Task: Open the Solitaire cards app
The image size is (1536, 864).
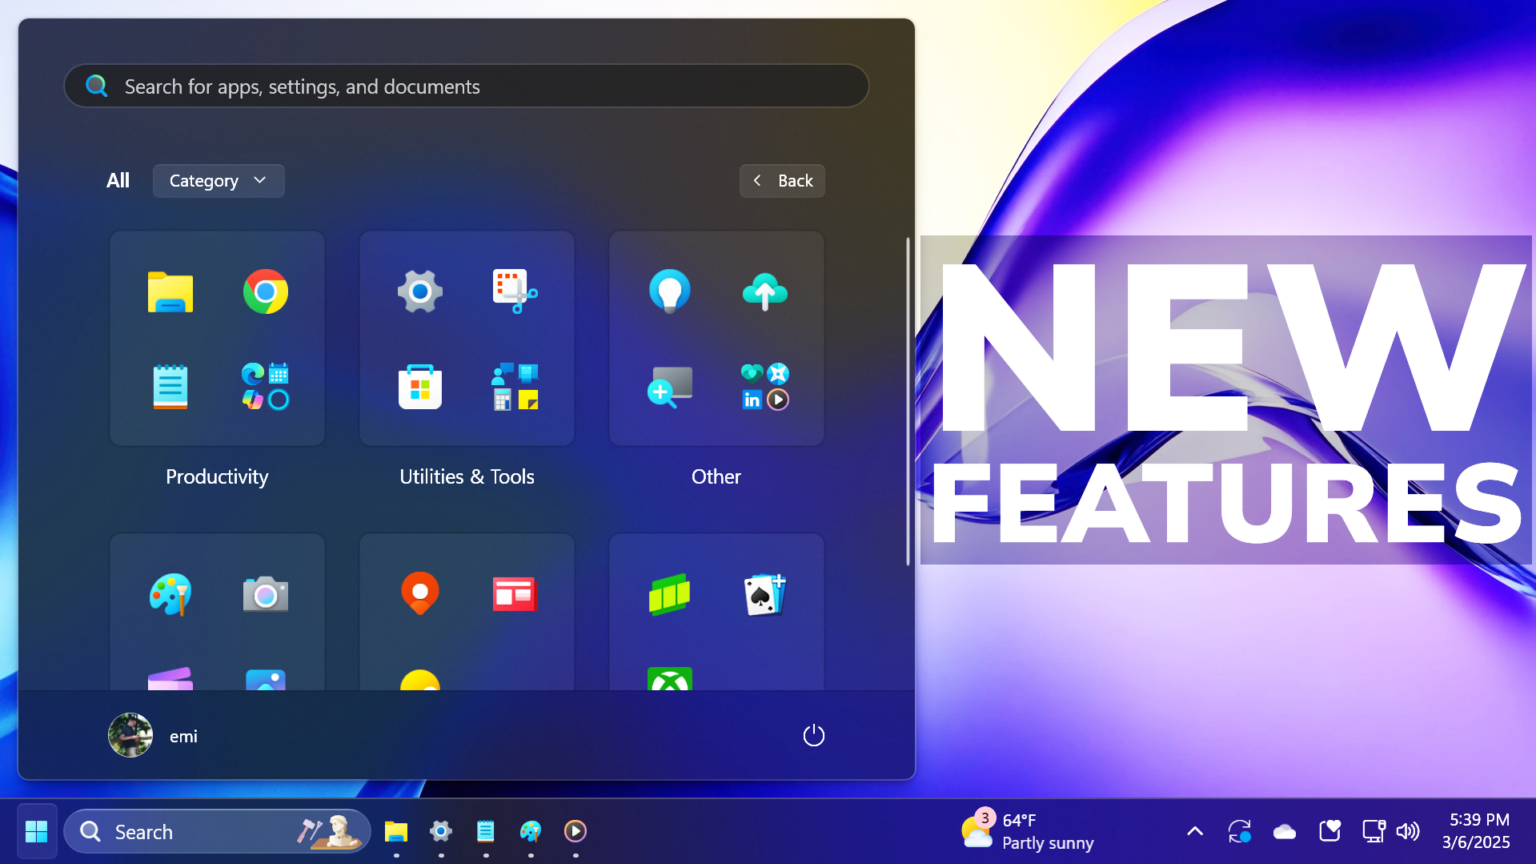Action: pyautogui.click(x=765, y=595)
